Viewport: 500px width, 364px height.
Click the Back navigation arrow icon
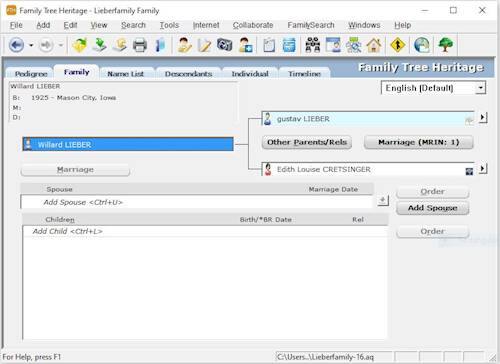[16, 45]
